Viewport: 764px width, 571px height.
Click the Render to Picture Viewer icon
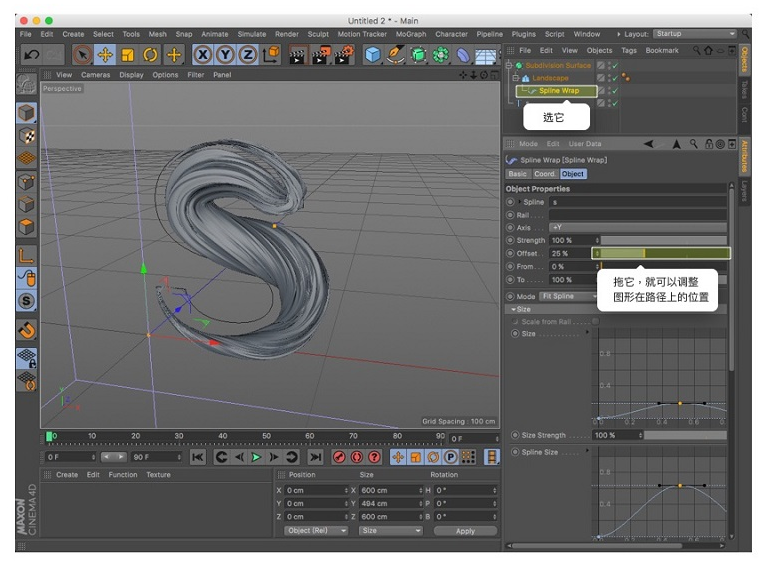pyautogui.click(x=320, y=55)
